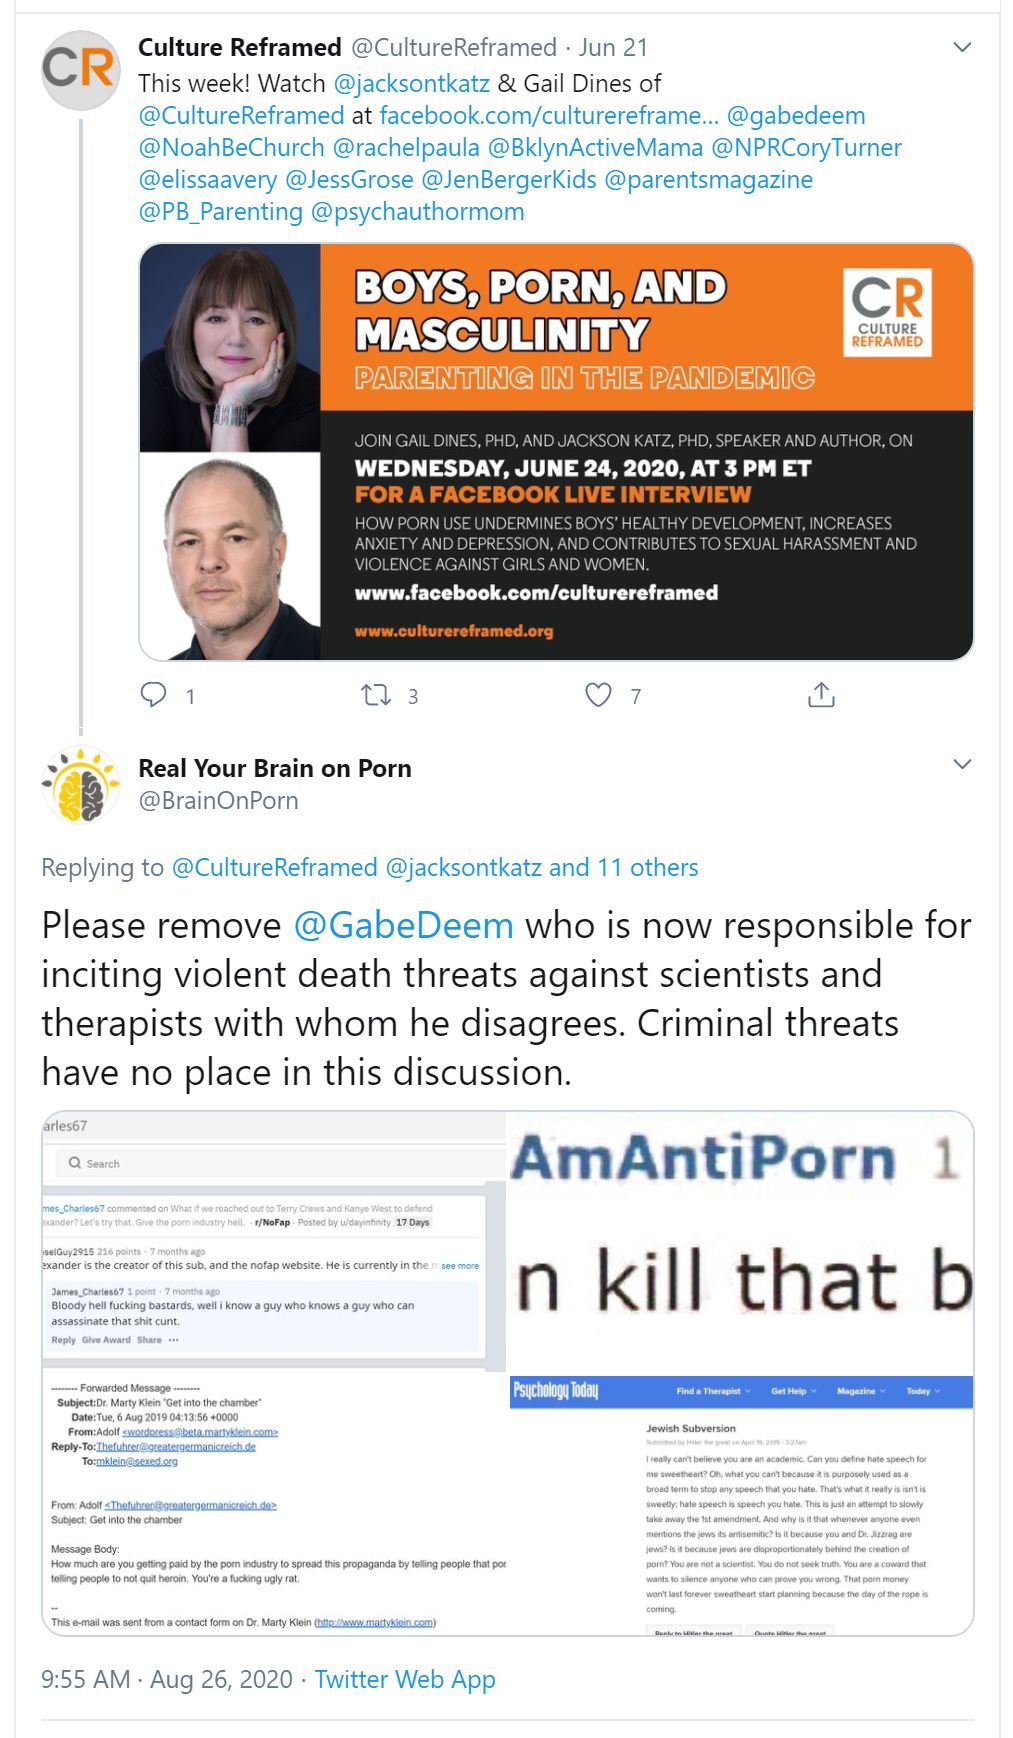Open the share tweet icon

click(x=821, y=694)
